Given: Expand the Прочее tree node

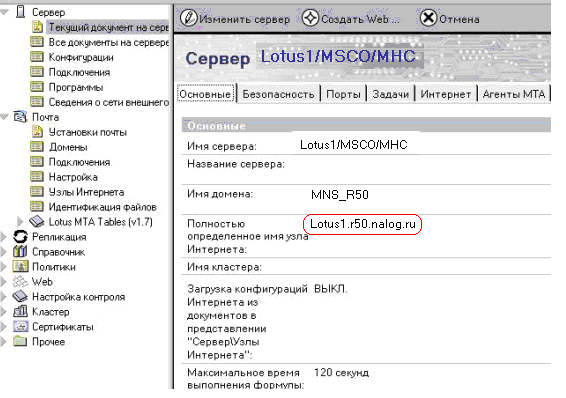Looking at the screenshot, I should 4,341.
